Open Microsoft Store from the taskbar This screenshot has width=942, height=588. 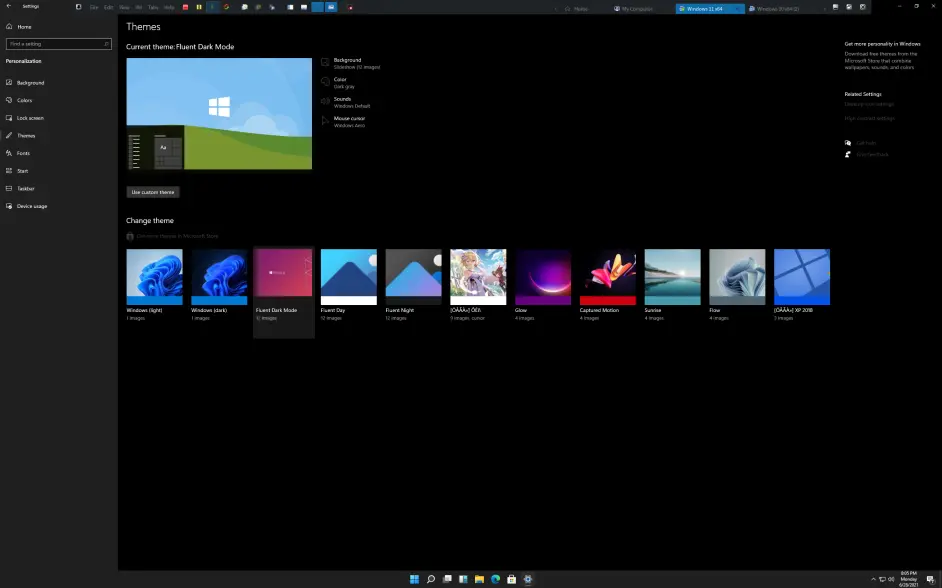tap(511, 579)
